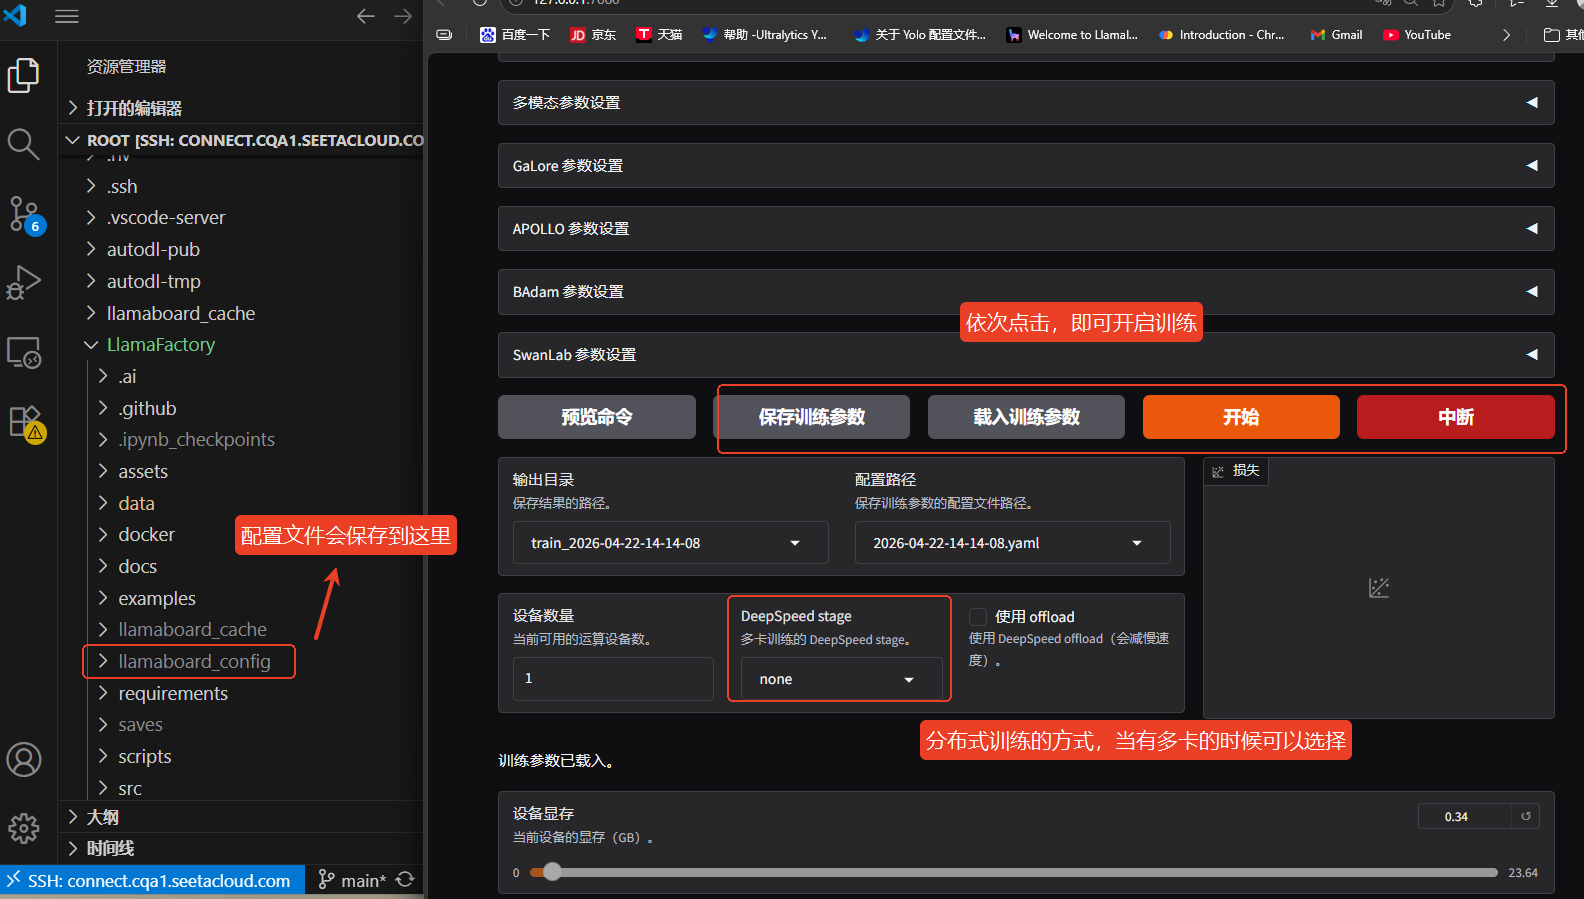Open the Gmail bookmark
The image size is (1584, 899).
(1337, 35)
